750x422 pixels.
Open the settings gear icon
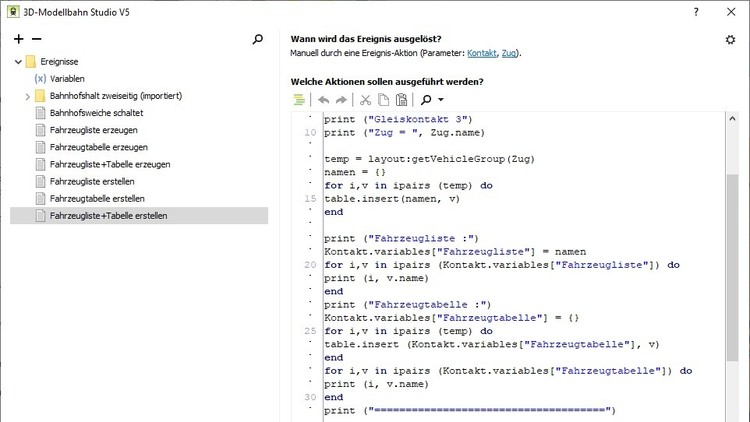pos(730,40)
